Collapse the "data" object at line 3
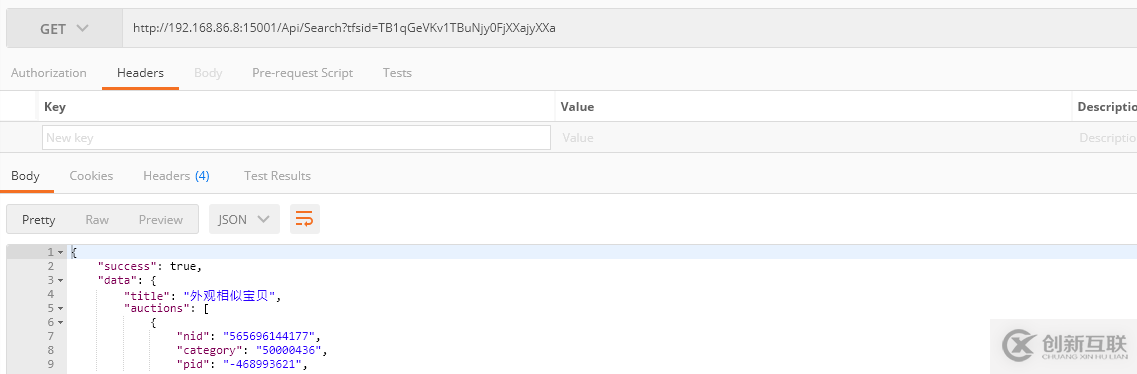 (61, 280)
